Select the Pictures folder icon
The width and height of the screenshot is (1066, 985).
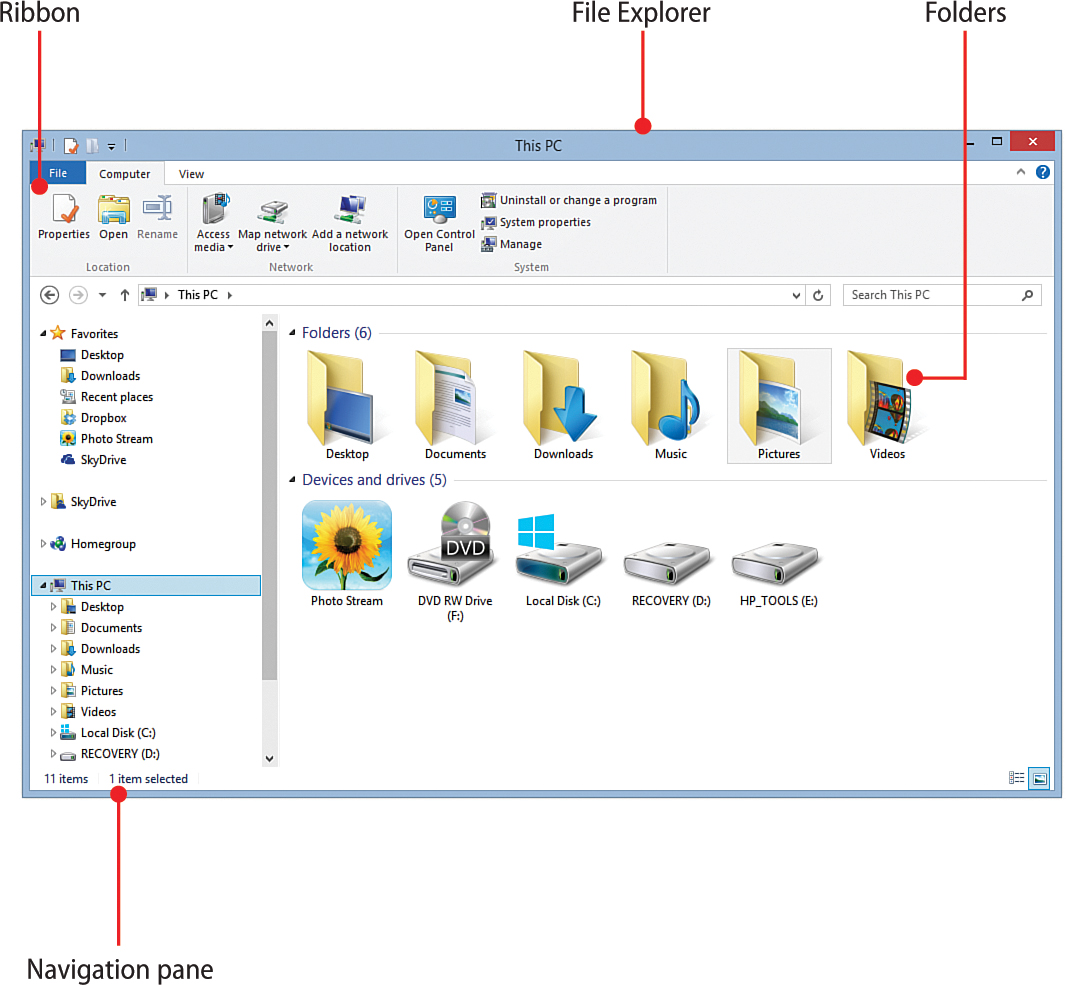coord(779,405)
